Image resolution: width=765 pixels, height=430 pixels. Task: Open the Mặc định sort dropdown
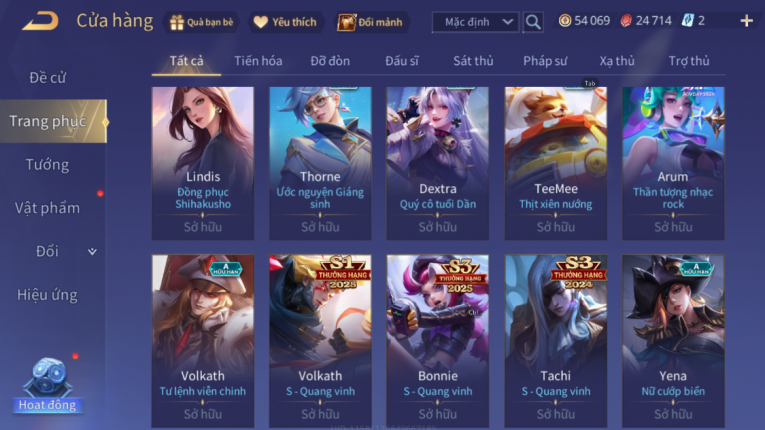(x=475, y=22)
